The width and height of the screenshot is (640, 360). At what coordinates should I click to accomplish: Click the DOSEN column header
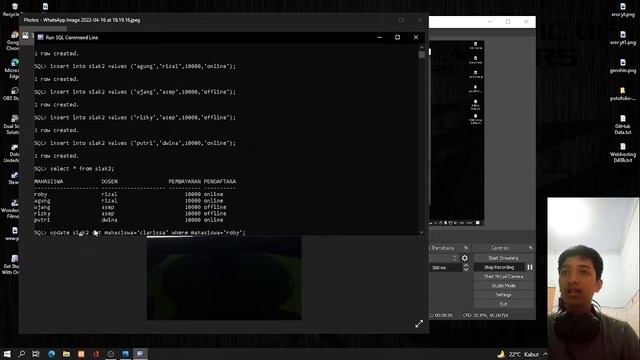[x=109, y=181]
